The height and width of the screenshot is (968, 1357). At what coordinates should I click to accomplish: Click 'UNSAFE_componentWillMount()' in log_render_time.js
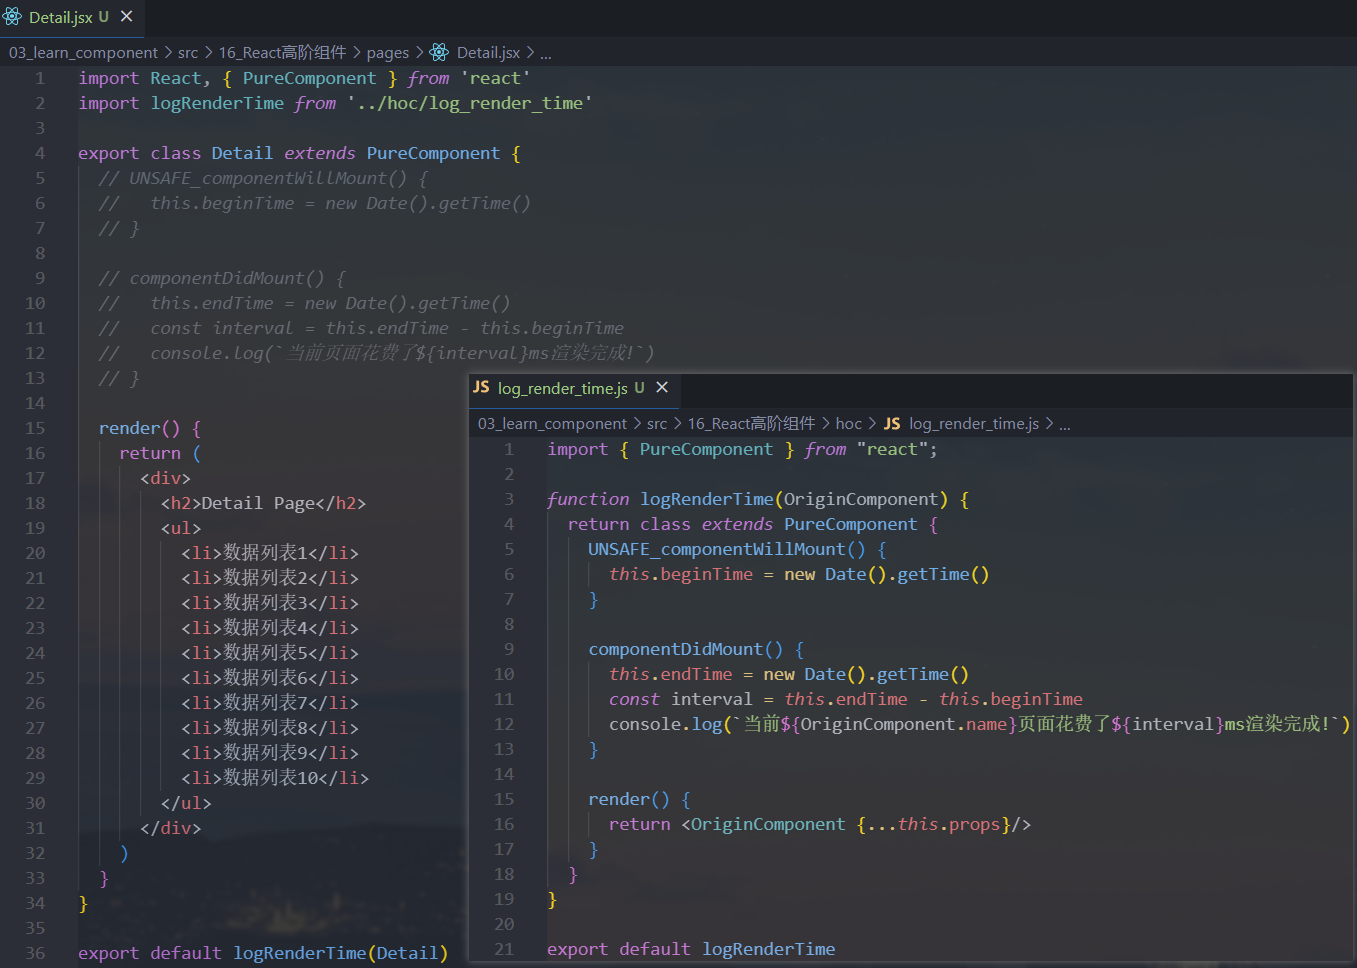(727, 549)
